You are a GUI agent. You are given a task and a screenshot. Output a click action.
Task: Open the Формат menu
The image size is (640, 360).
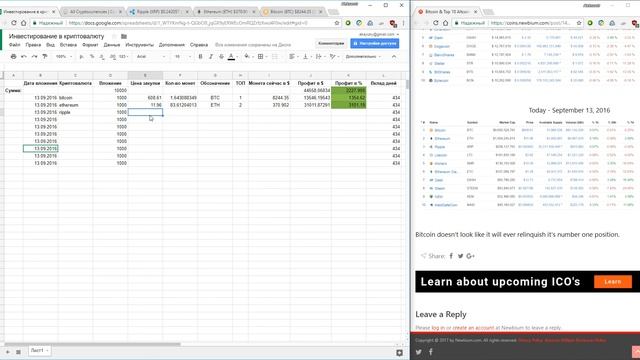coord(90,44)
